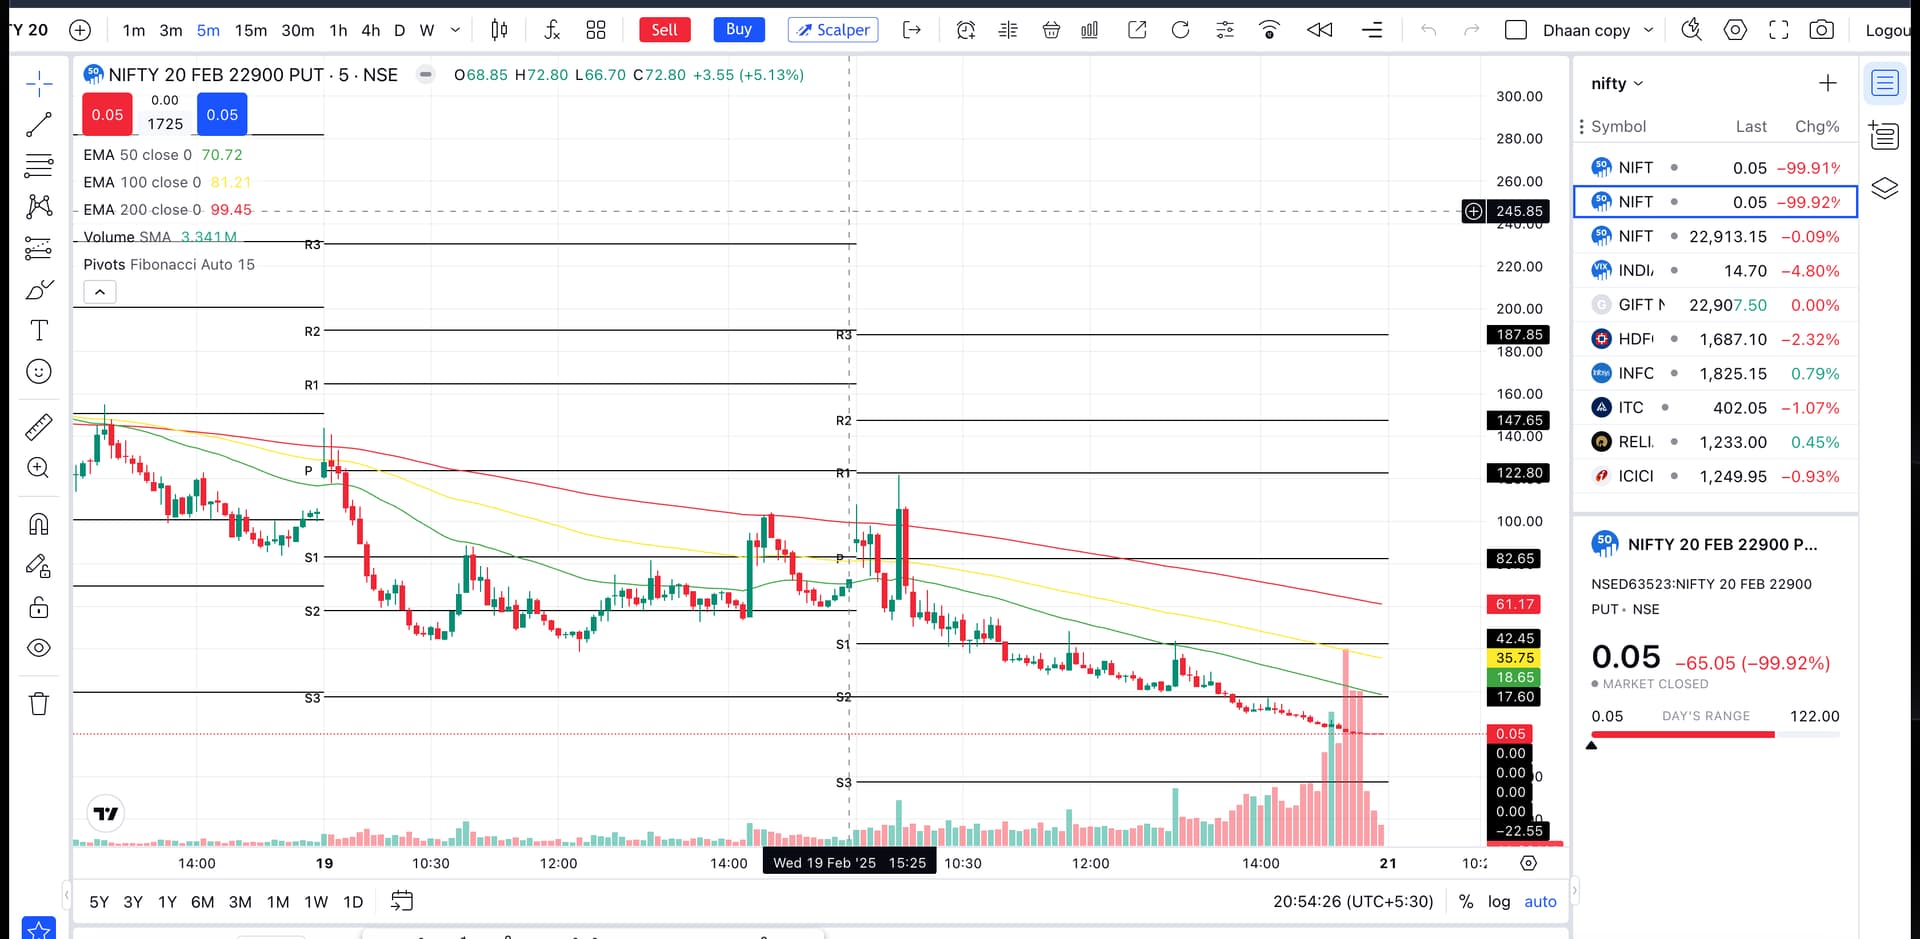Toggle hide all drawings eye icon
1920x939 pixels.
[x=39, y=648]
